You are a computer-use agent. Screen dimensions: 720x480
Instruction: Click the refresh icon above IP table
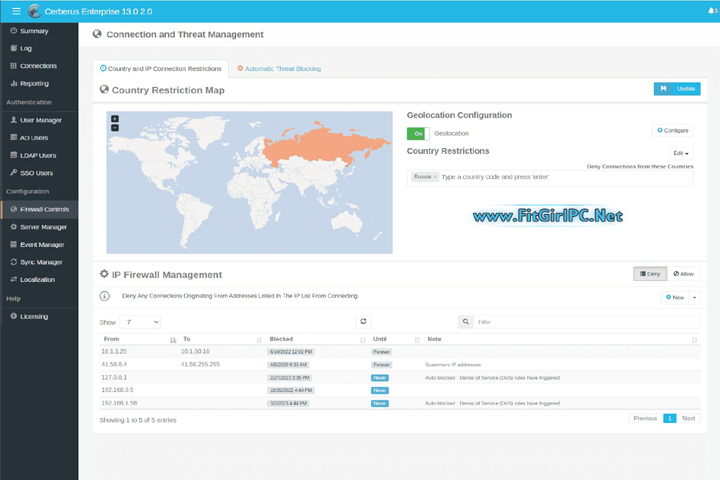coord(363,321)
